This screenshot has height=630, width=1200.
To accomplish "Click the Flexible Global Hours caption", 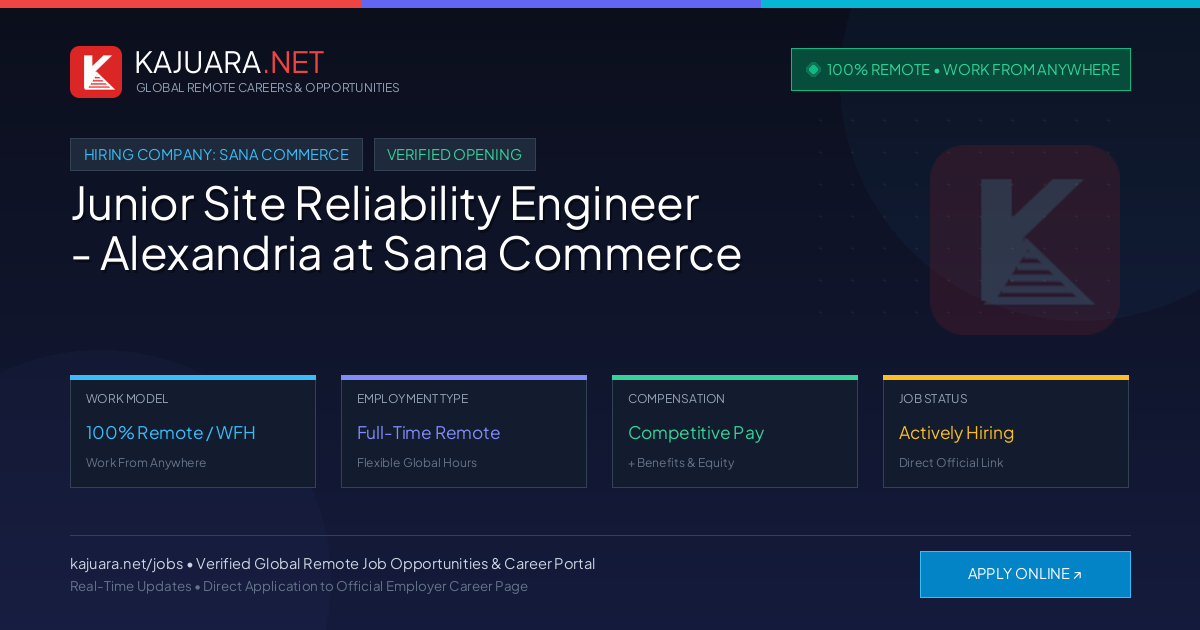I will point(417,463).
